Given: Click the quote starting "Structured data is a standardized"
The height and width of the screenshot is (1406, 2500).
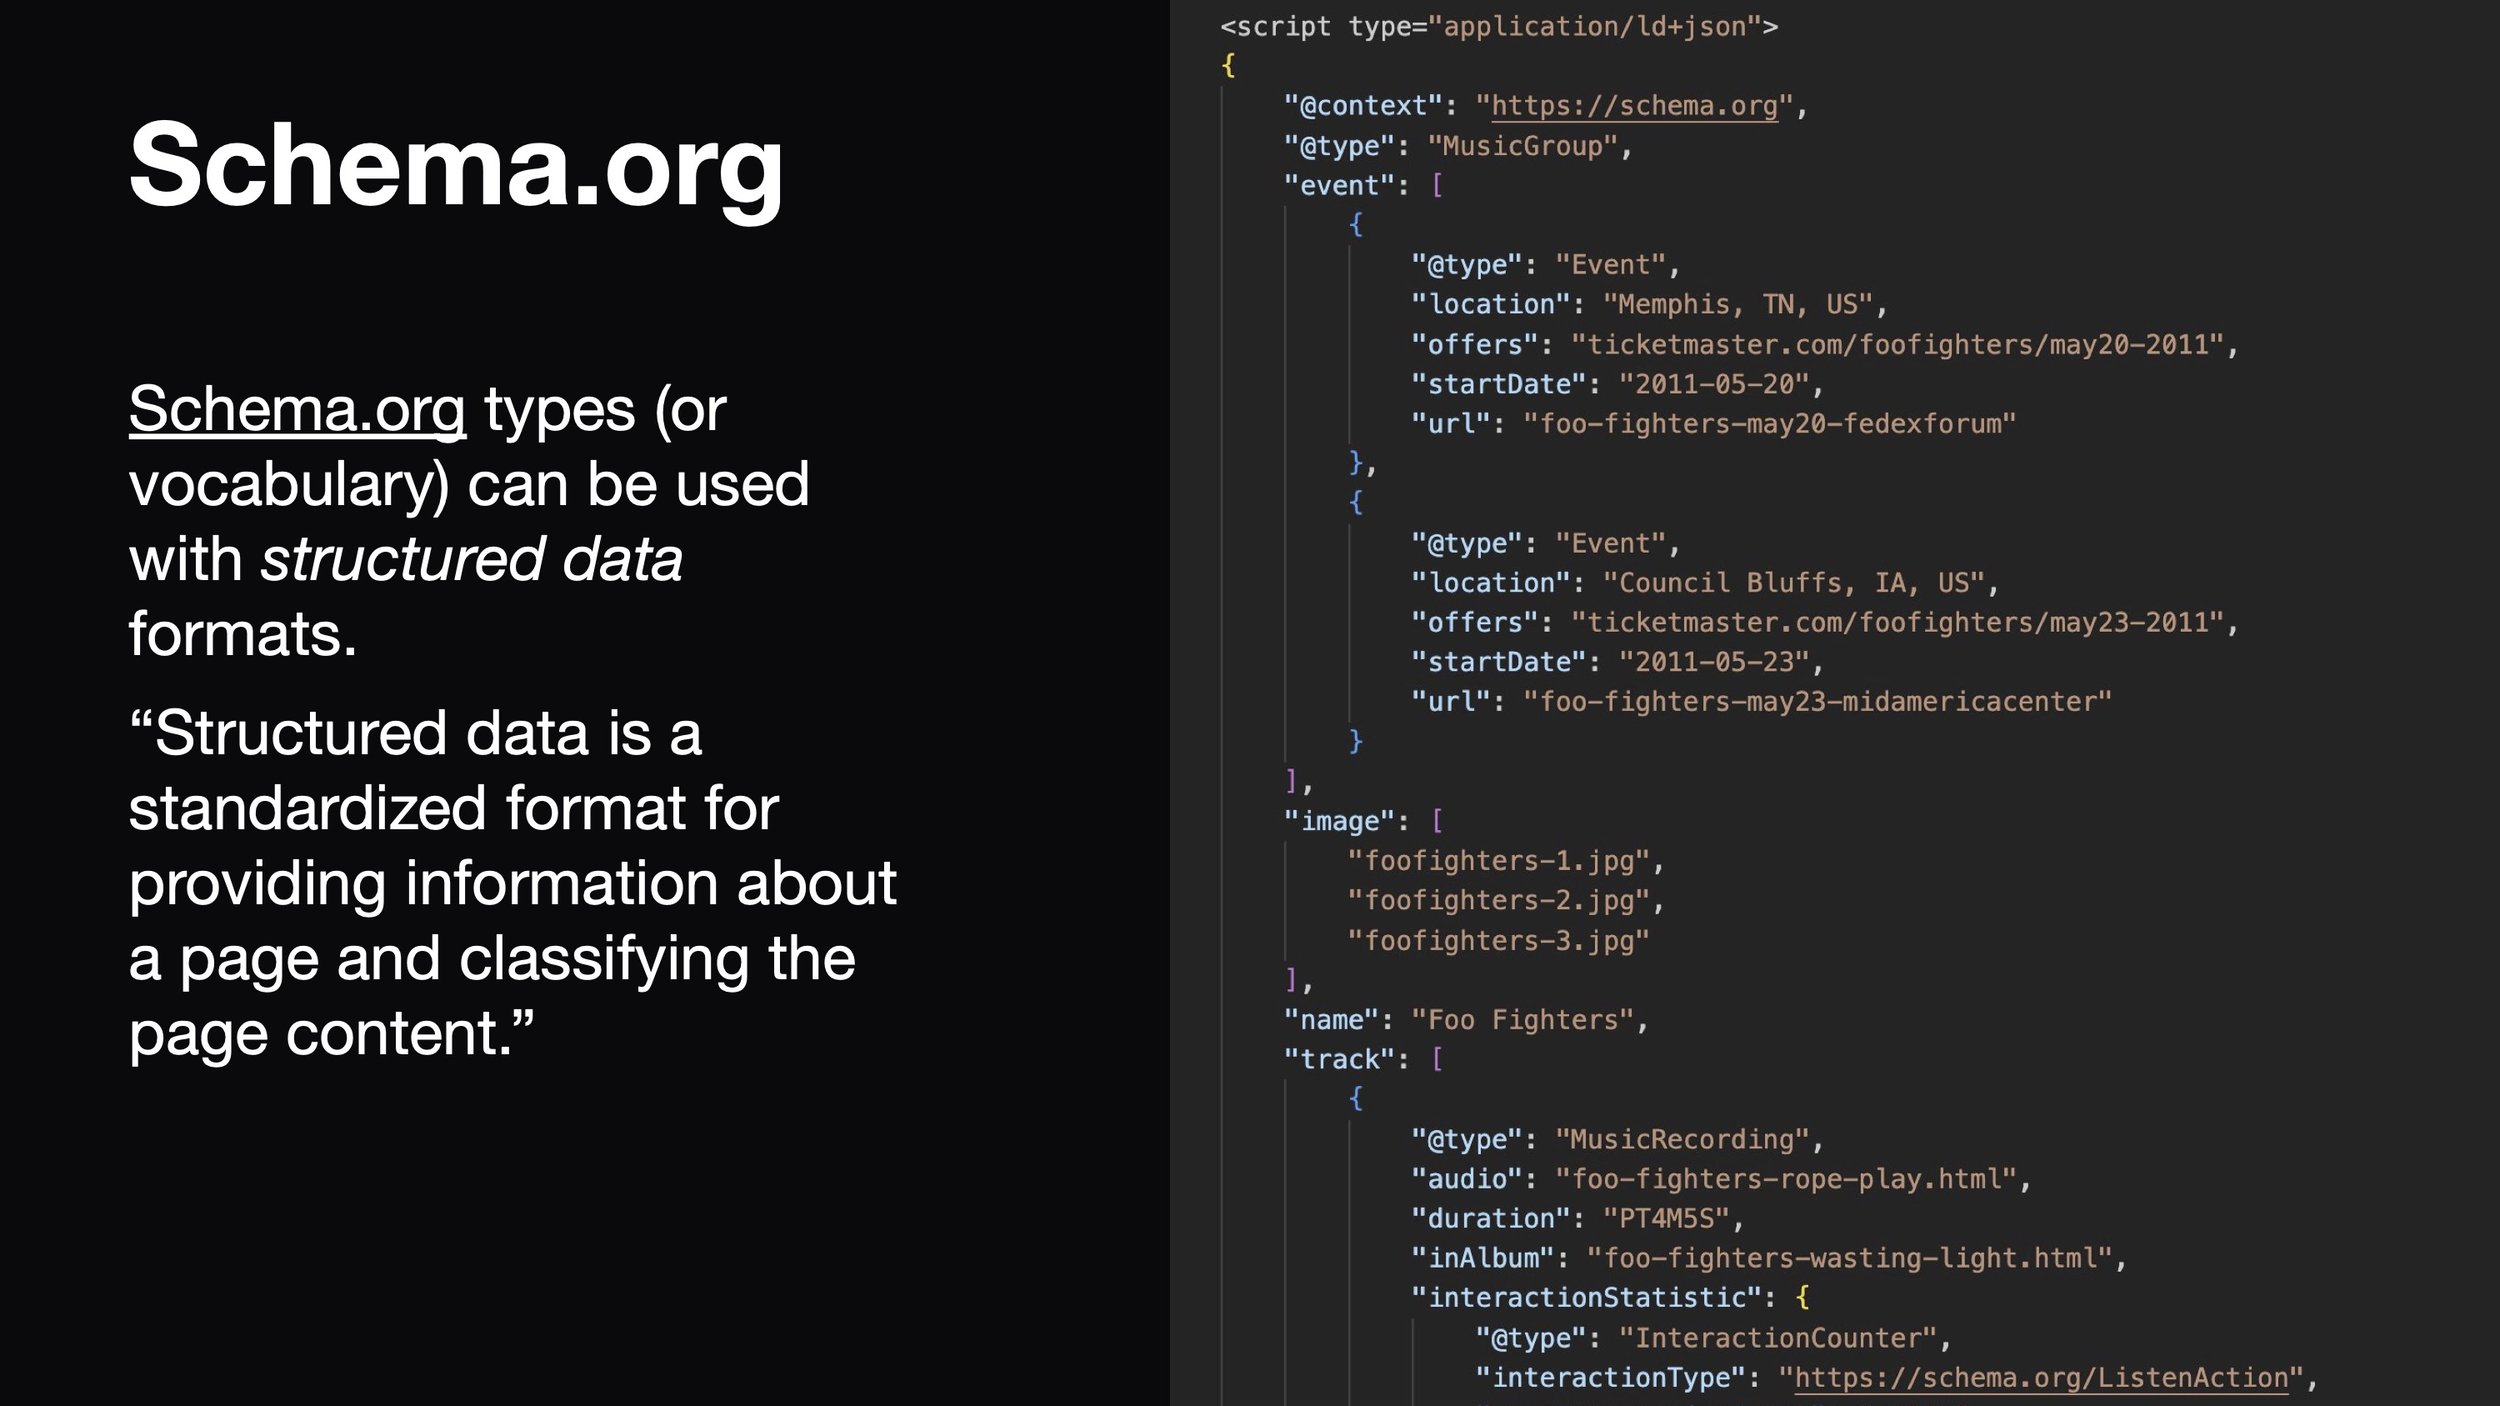Looking at the screenshot, I should point(512,883).
